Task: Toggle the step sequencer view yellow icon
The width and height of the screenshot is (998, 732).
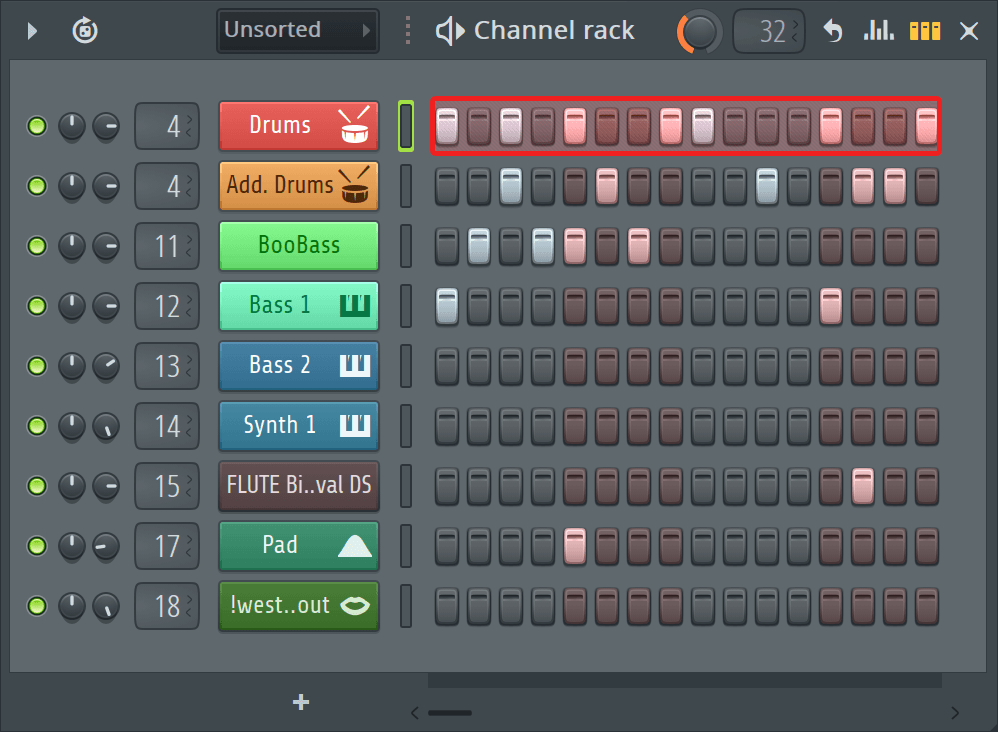Action: tap(925, 31)
